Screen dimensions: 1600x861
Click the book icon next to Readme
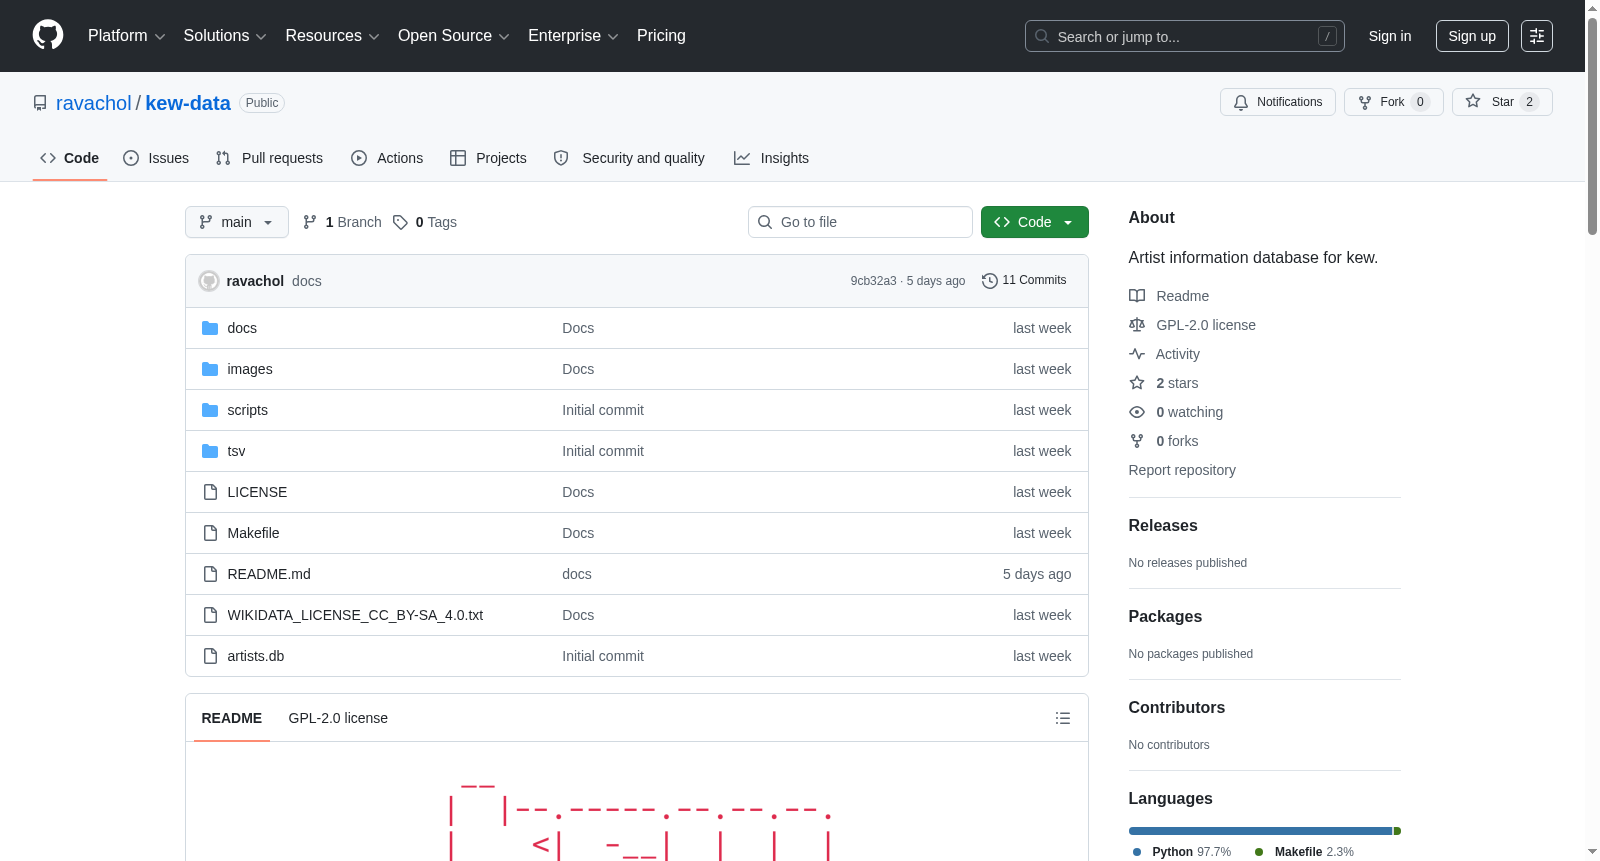(1137, 296)
